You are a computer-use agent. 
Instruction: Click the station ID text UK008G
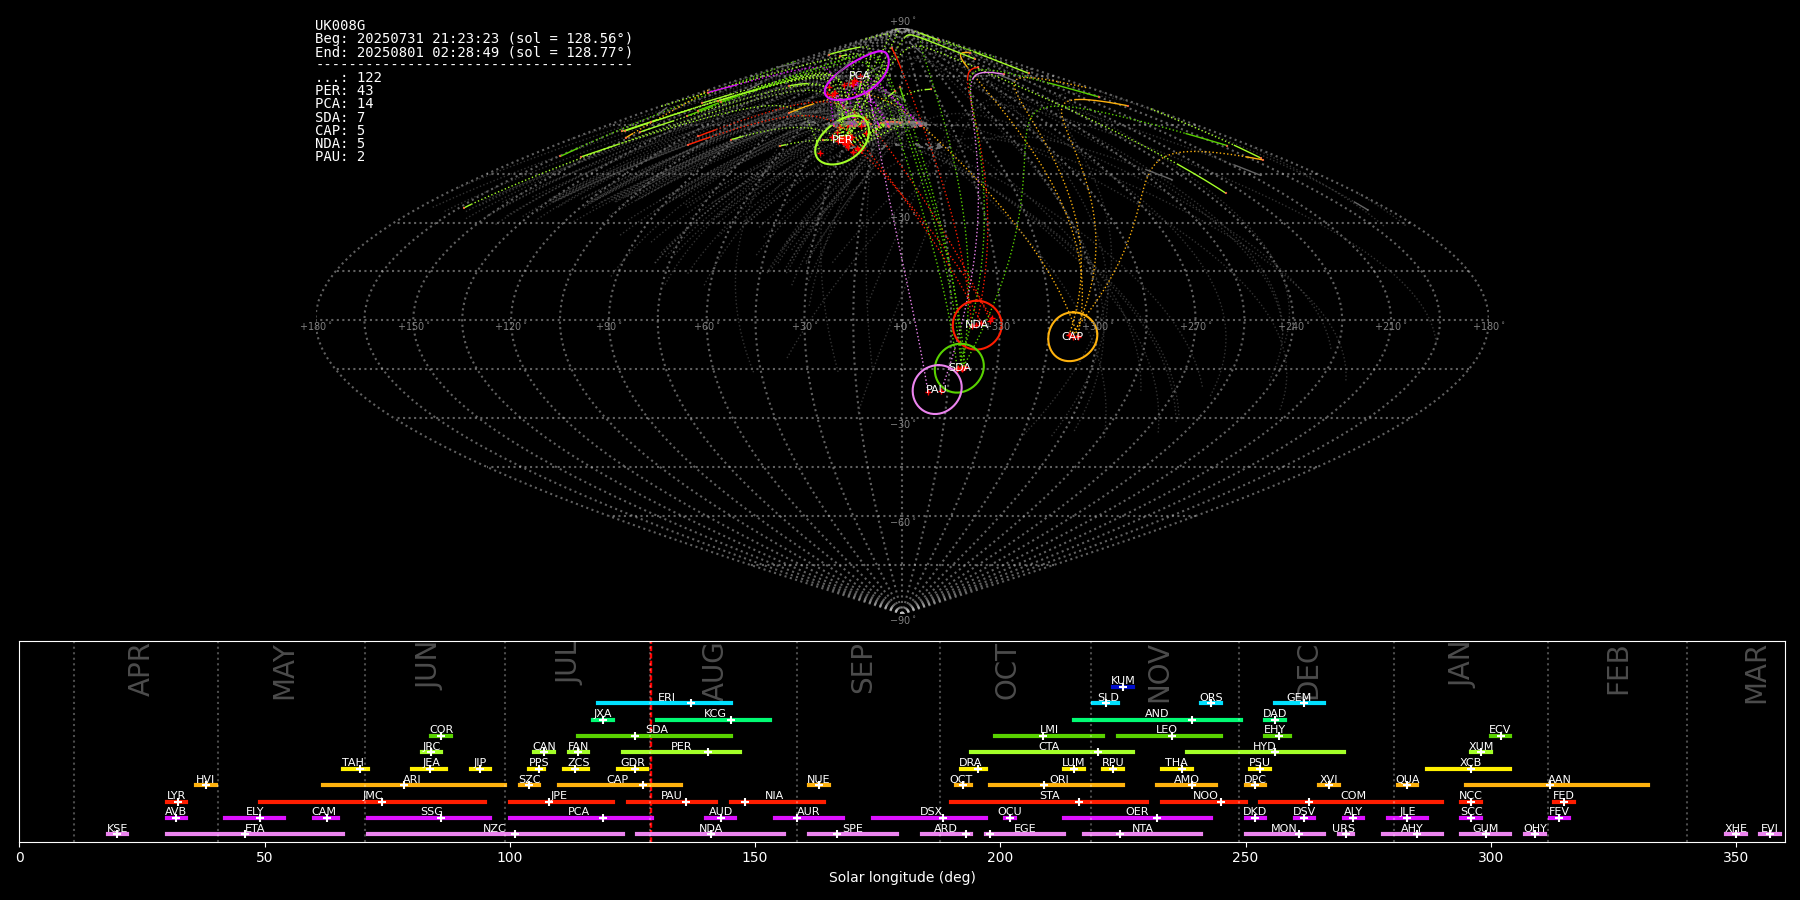(x=340, y=26)
